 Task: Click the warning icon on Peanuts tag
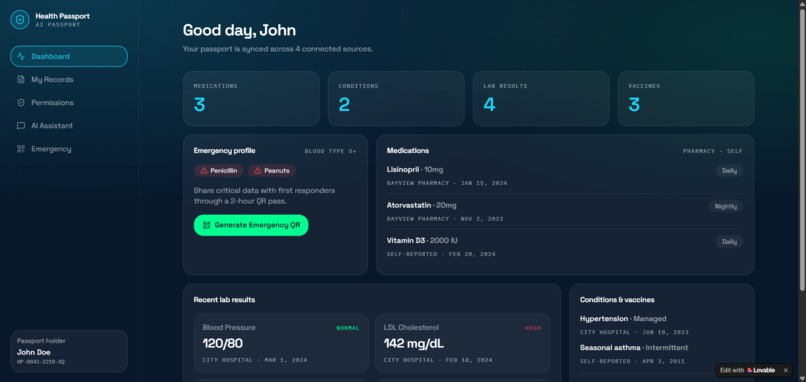coord(258,171)
